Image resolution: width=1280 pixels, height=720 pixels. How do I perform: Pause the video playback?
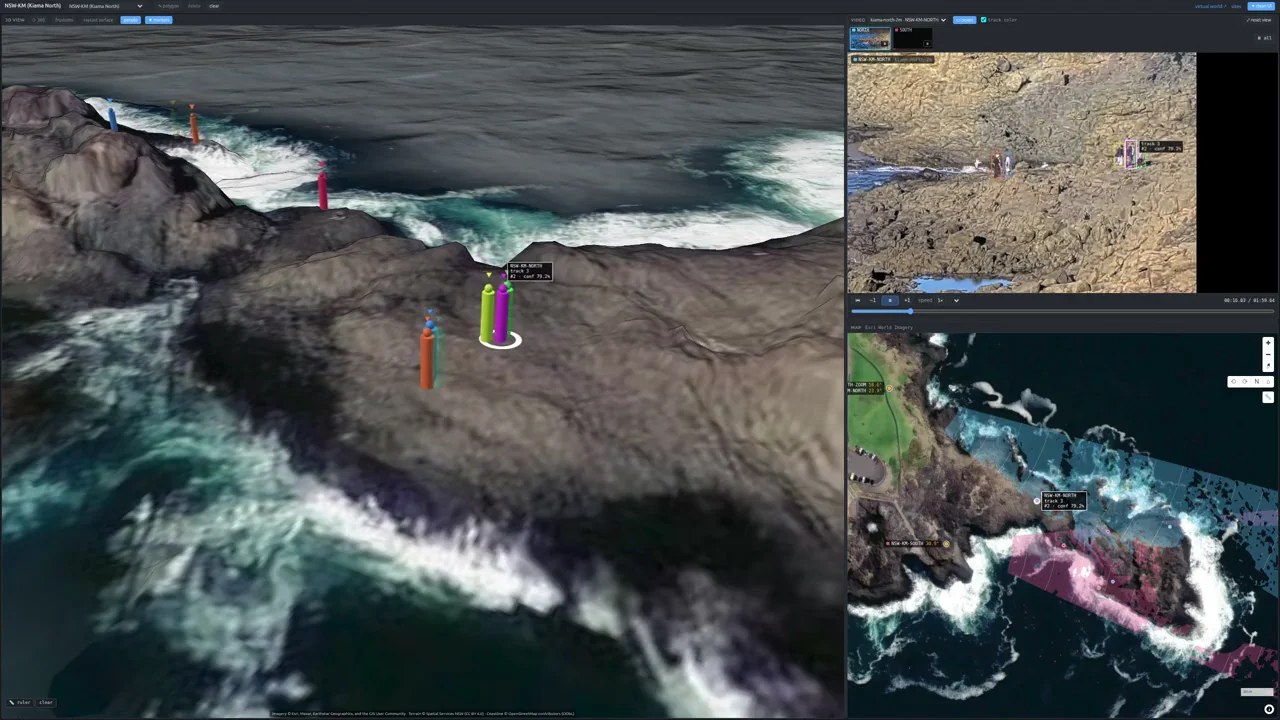pos(890,300)
